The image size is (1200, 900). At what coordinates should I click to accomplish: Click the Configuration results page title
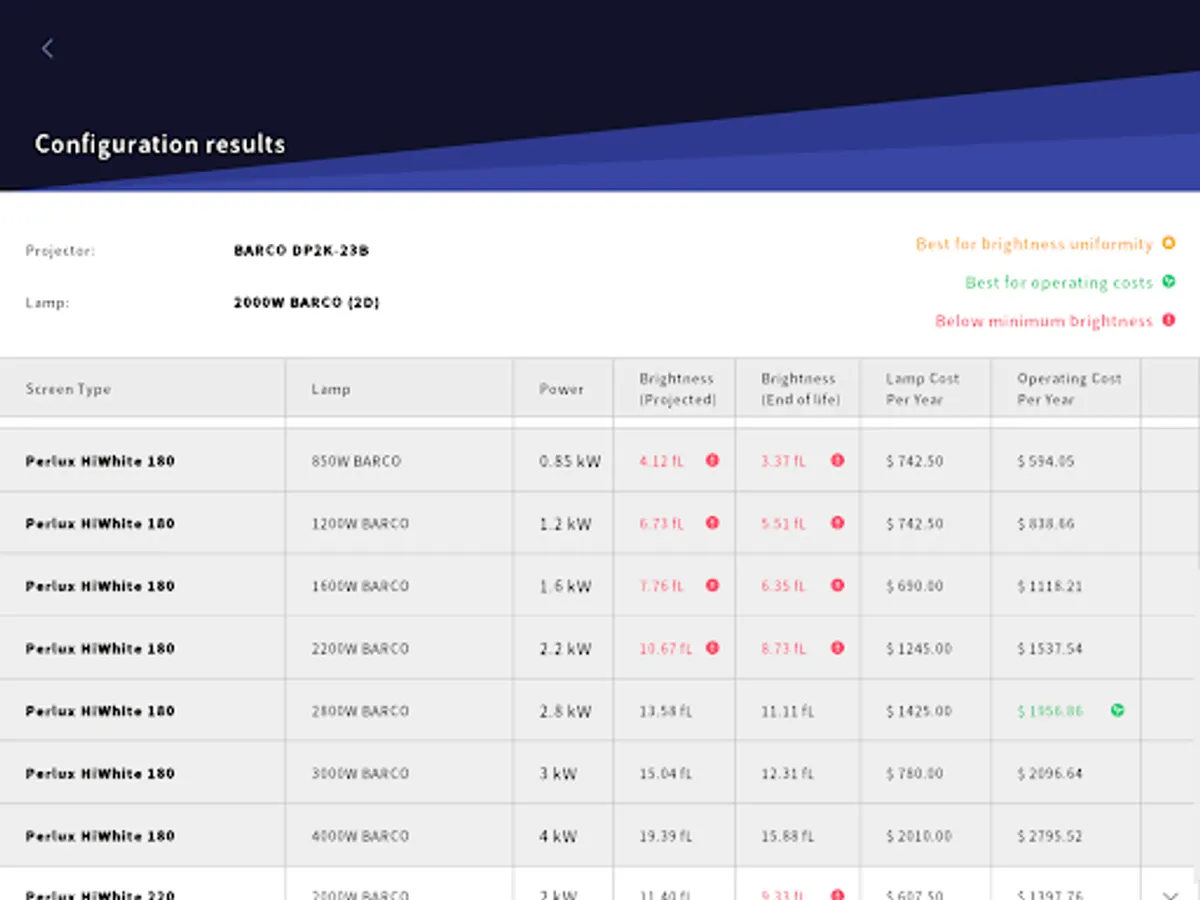click(160, 144)
